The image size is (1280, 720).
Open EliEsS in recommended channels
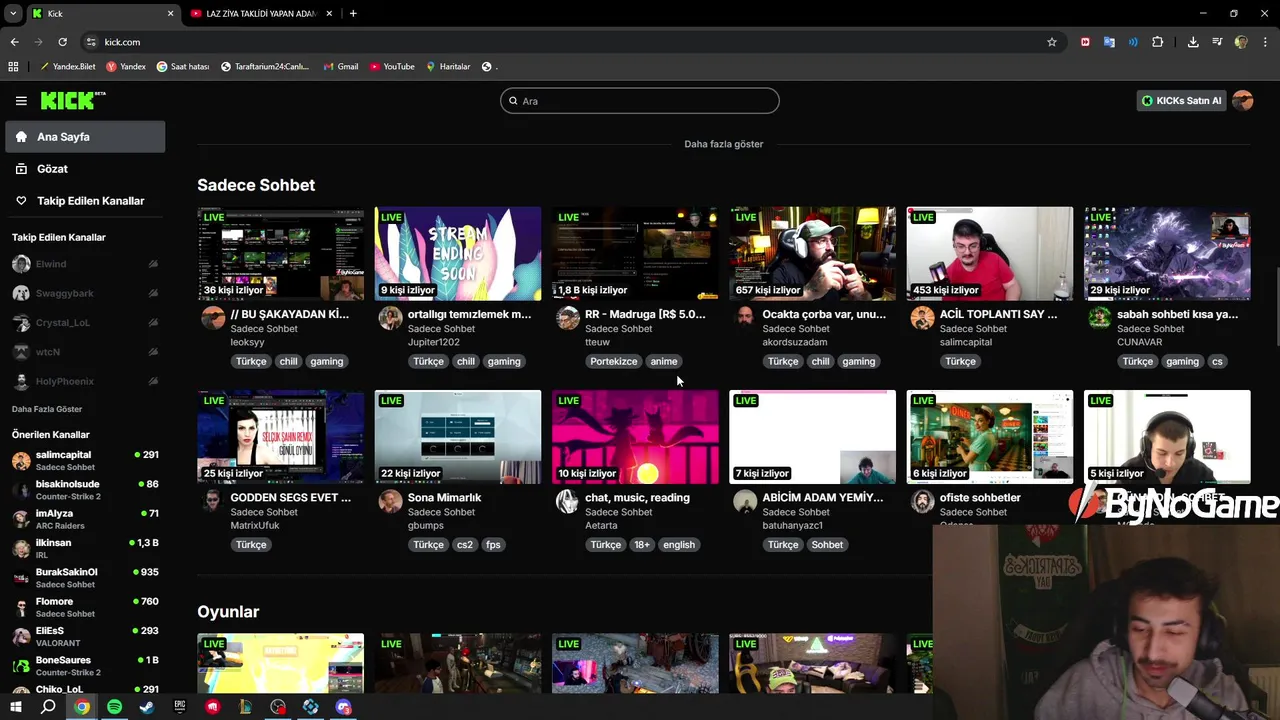click(x=85, y=636)
